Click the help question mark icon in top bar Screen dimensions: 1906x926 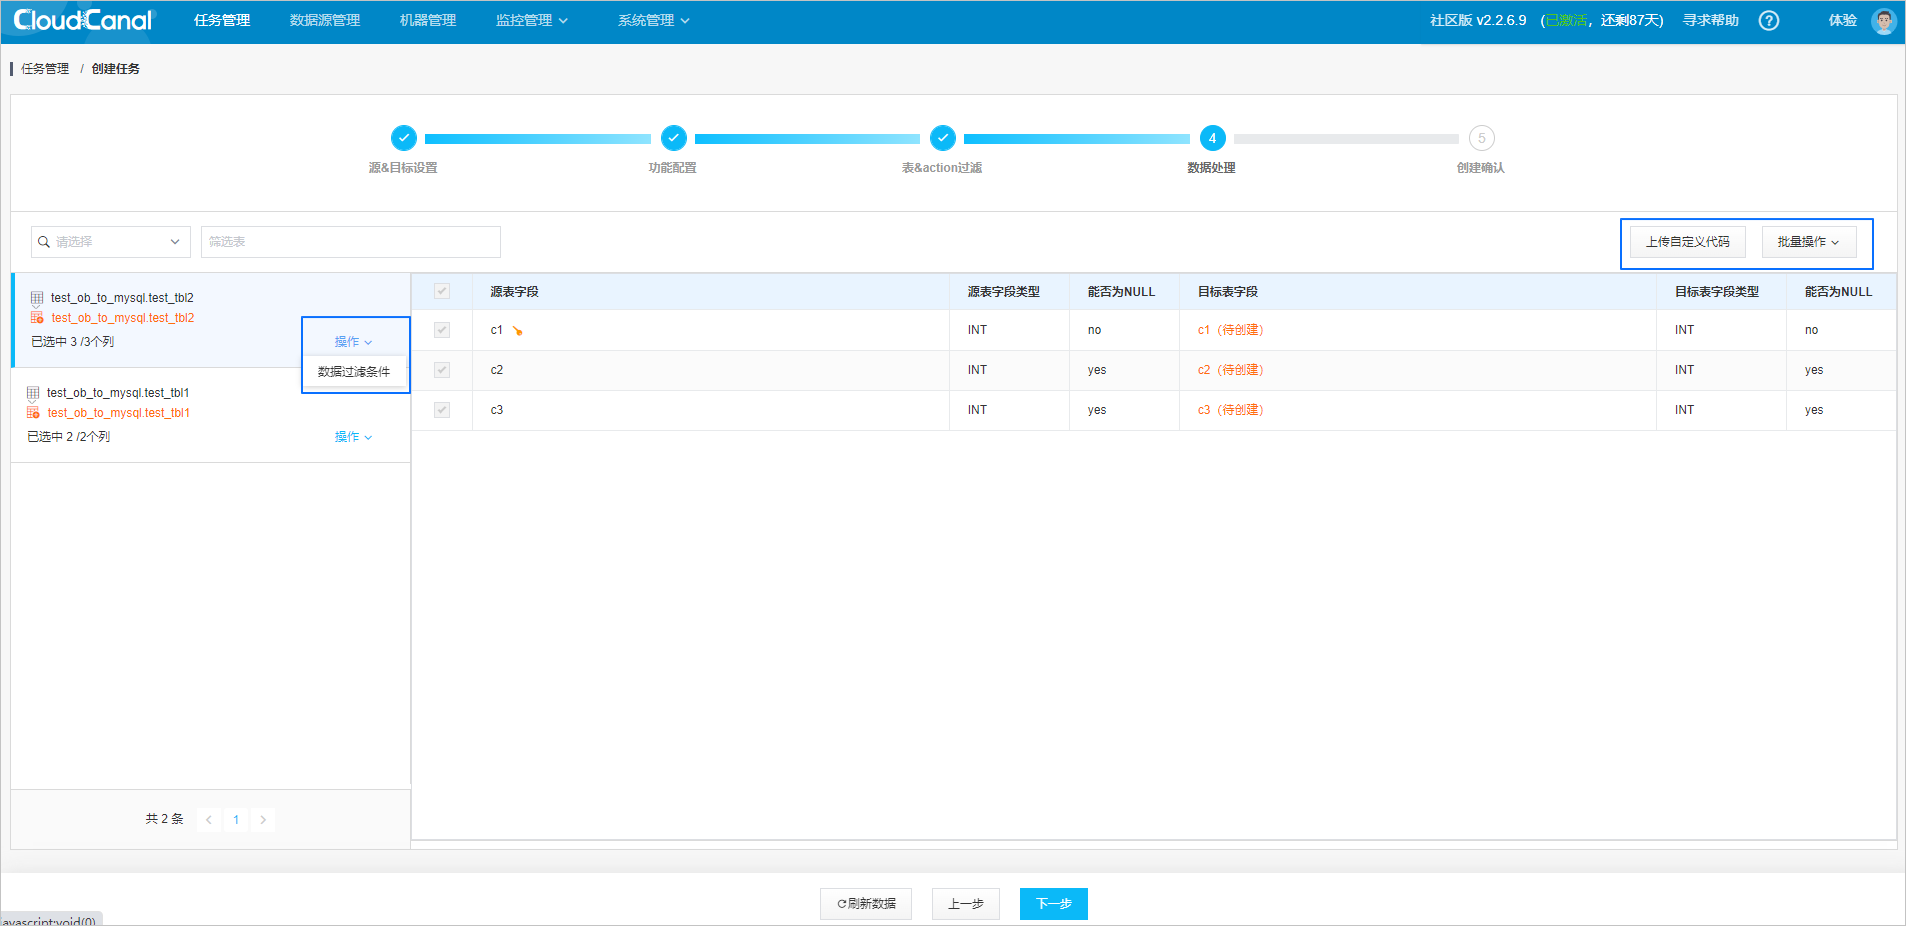[1768, 20]
